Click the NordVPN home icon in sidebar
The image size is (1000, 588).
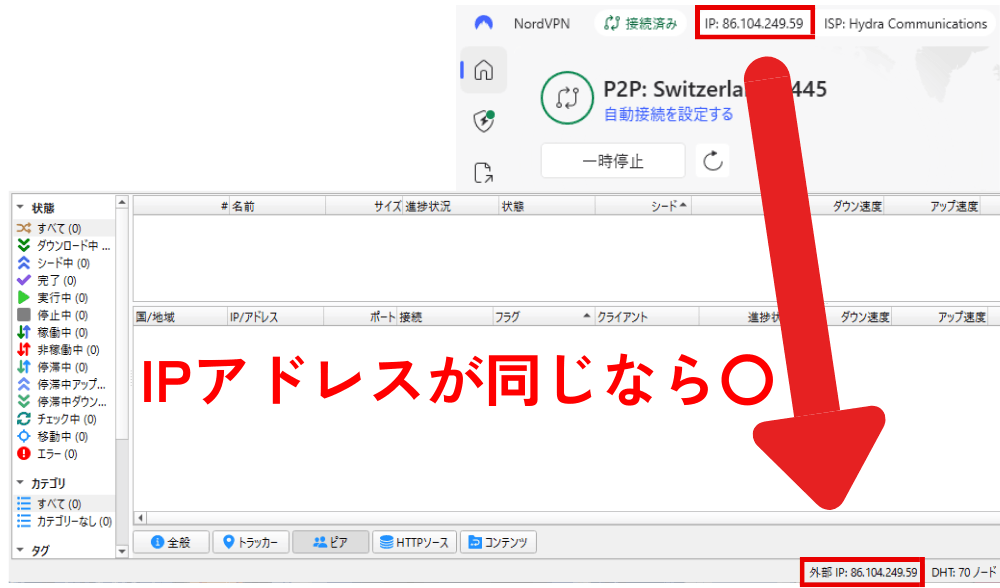(x=484, y=71)
